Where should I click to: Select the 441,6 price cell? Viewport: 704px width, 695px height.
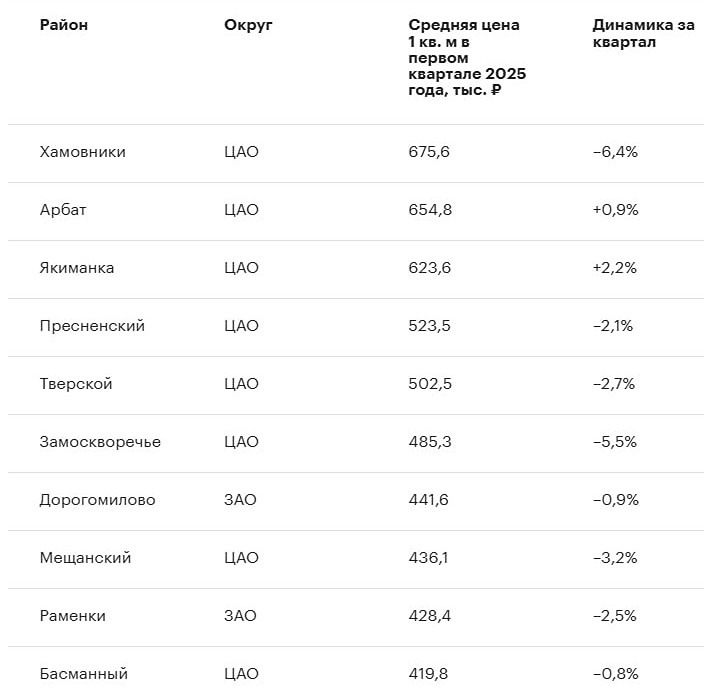428,500
